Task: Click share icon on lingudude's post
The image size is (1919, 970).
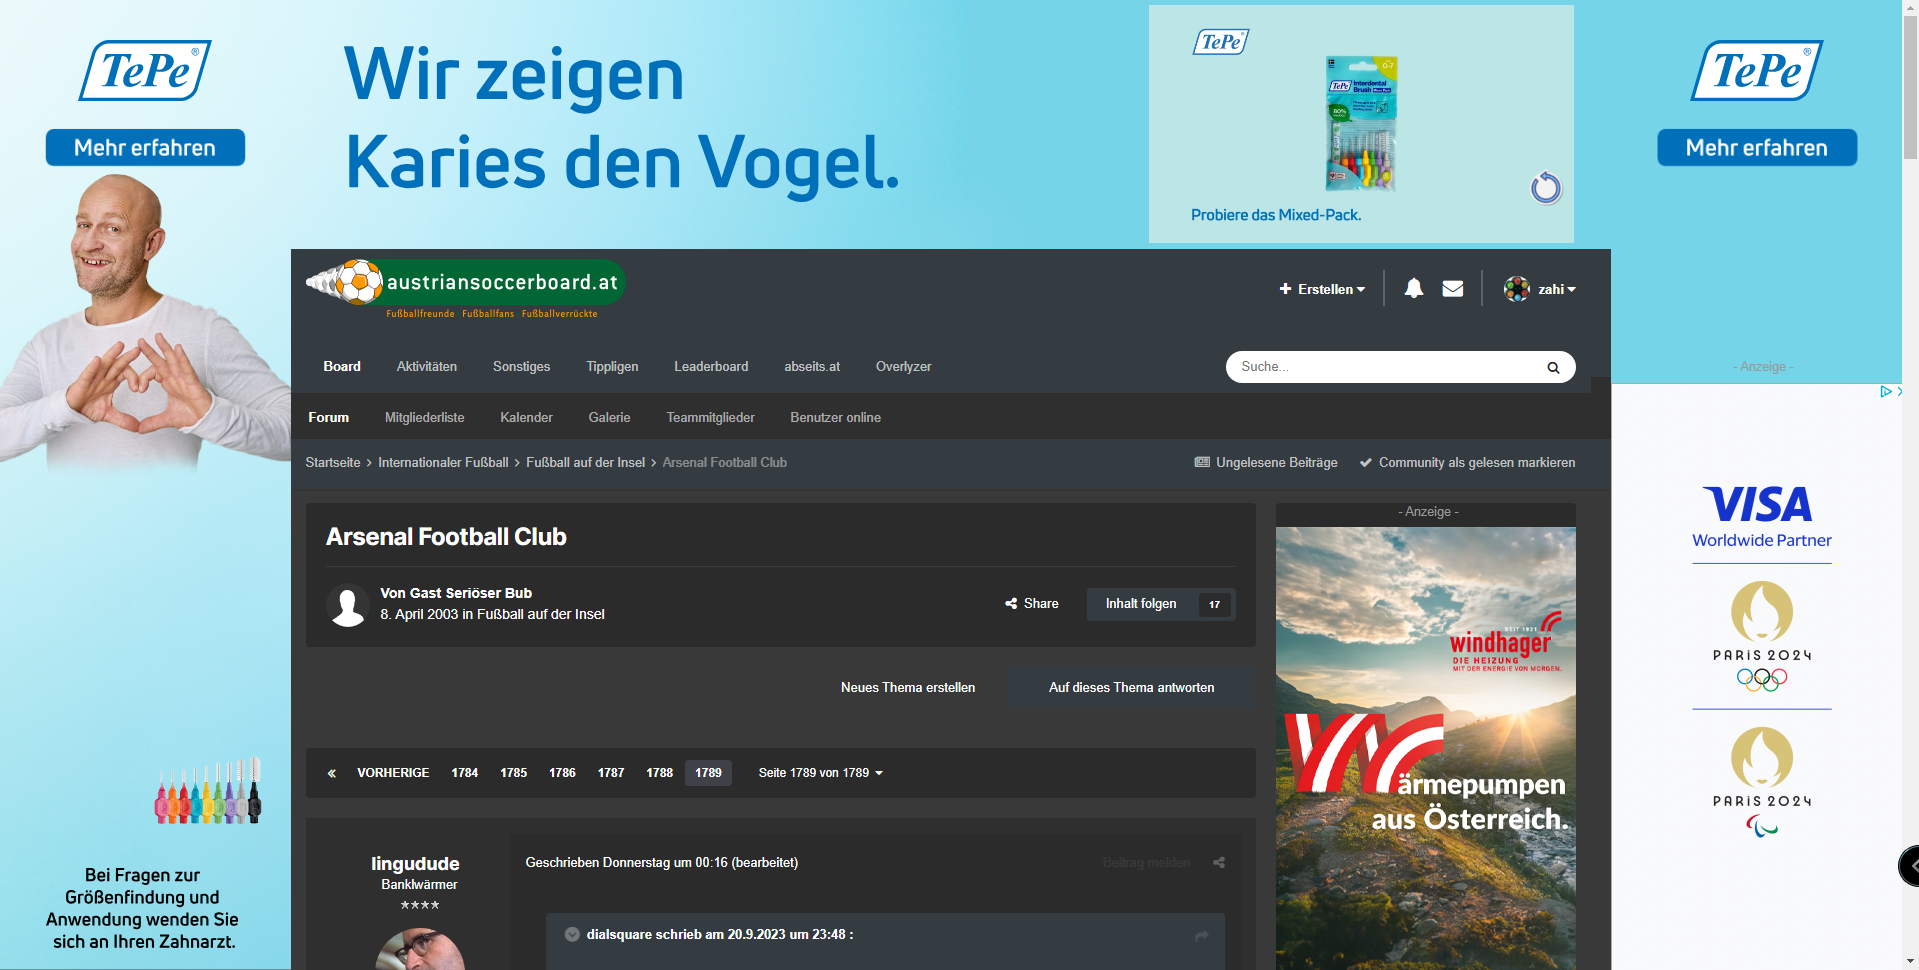Action: click(1219, 862)
